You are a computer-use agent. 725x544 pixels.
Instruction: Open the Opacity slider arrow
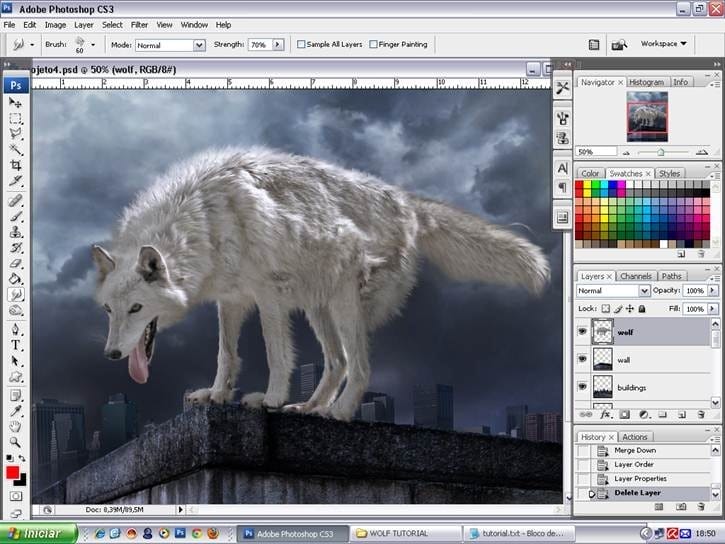tap(713, 290)
